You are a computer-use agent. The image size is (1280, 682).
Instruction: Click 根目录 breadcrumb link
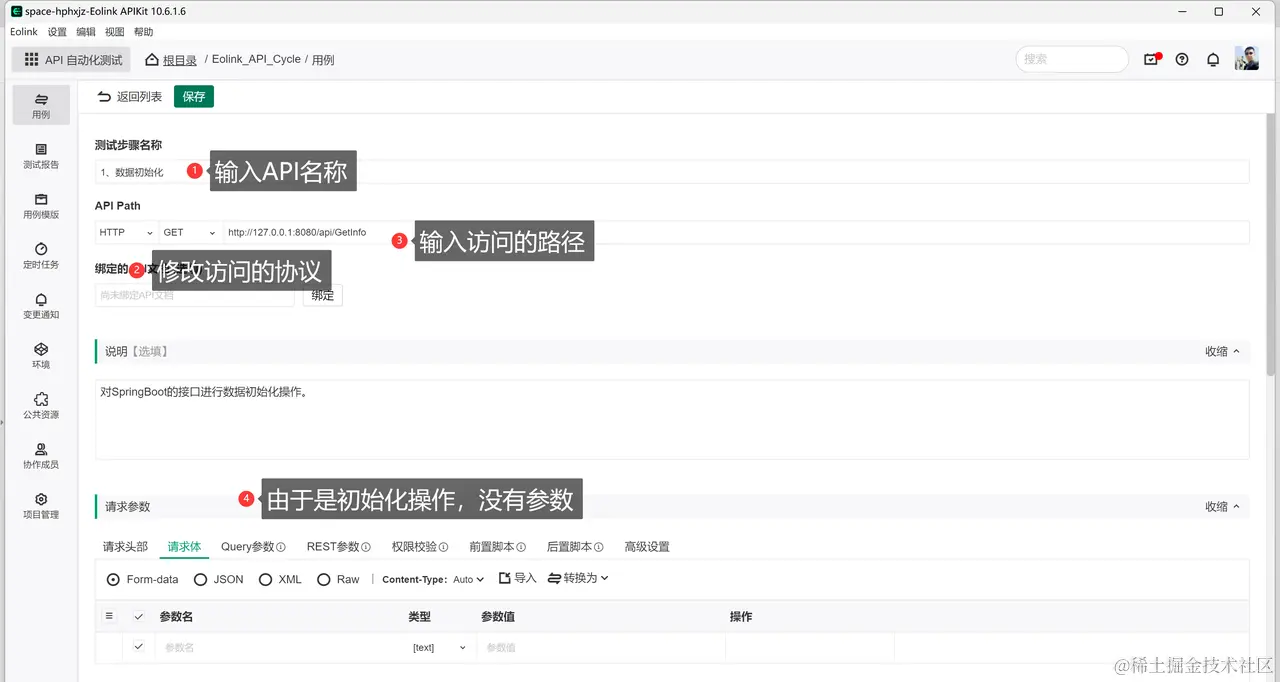tap(180, 60)
